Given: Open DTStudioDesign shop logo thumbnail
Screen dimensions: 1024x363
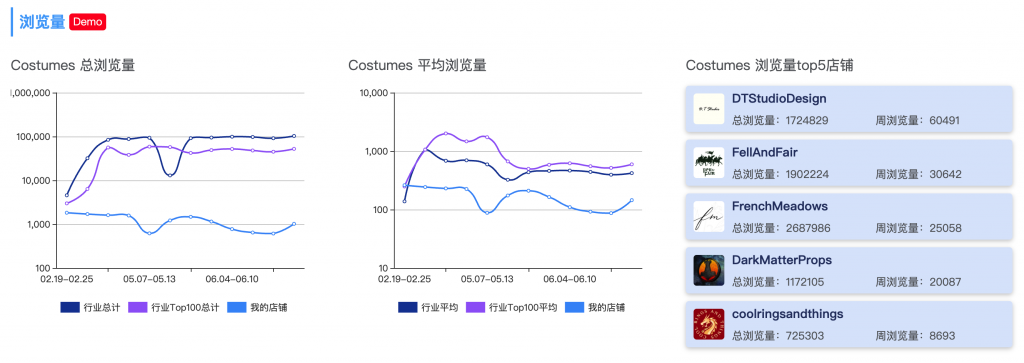Looking at the screenshot, I should (x=709, y=109).
